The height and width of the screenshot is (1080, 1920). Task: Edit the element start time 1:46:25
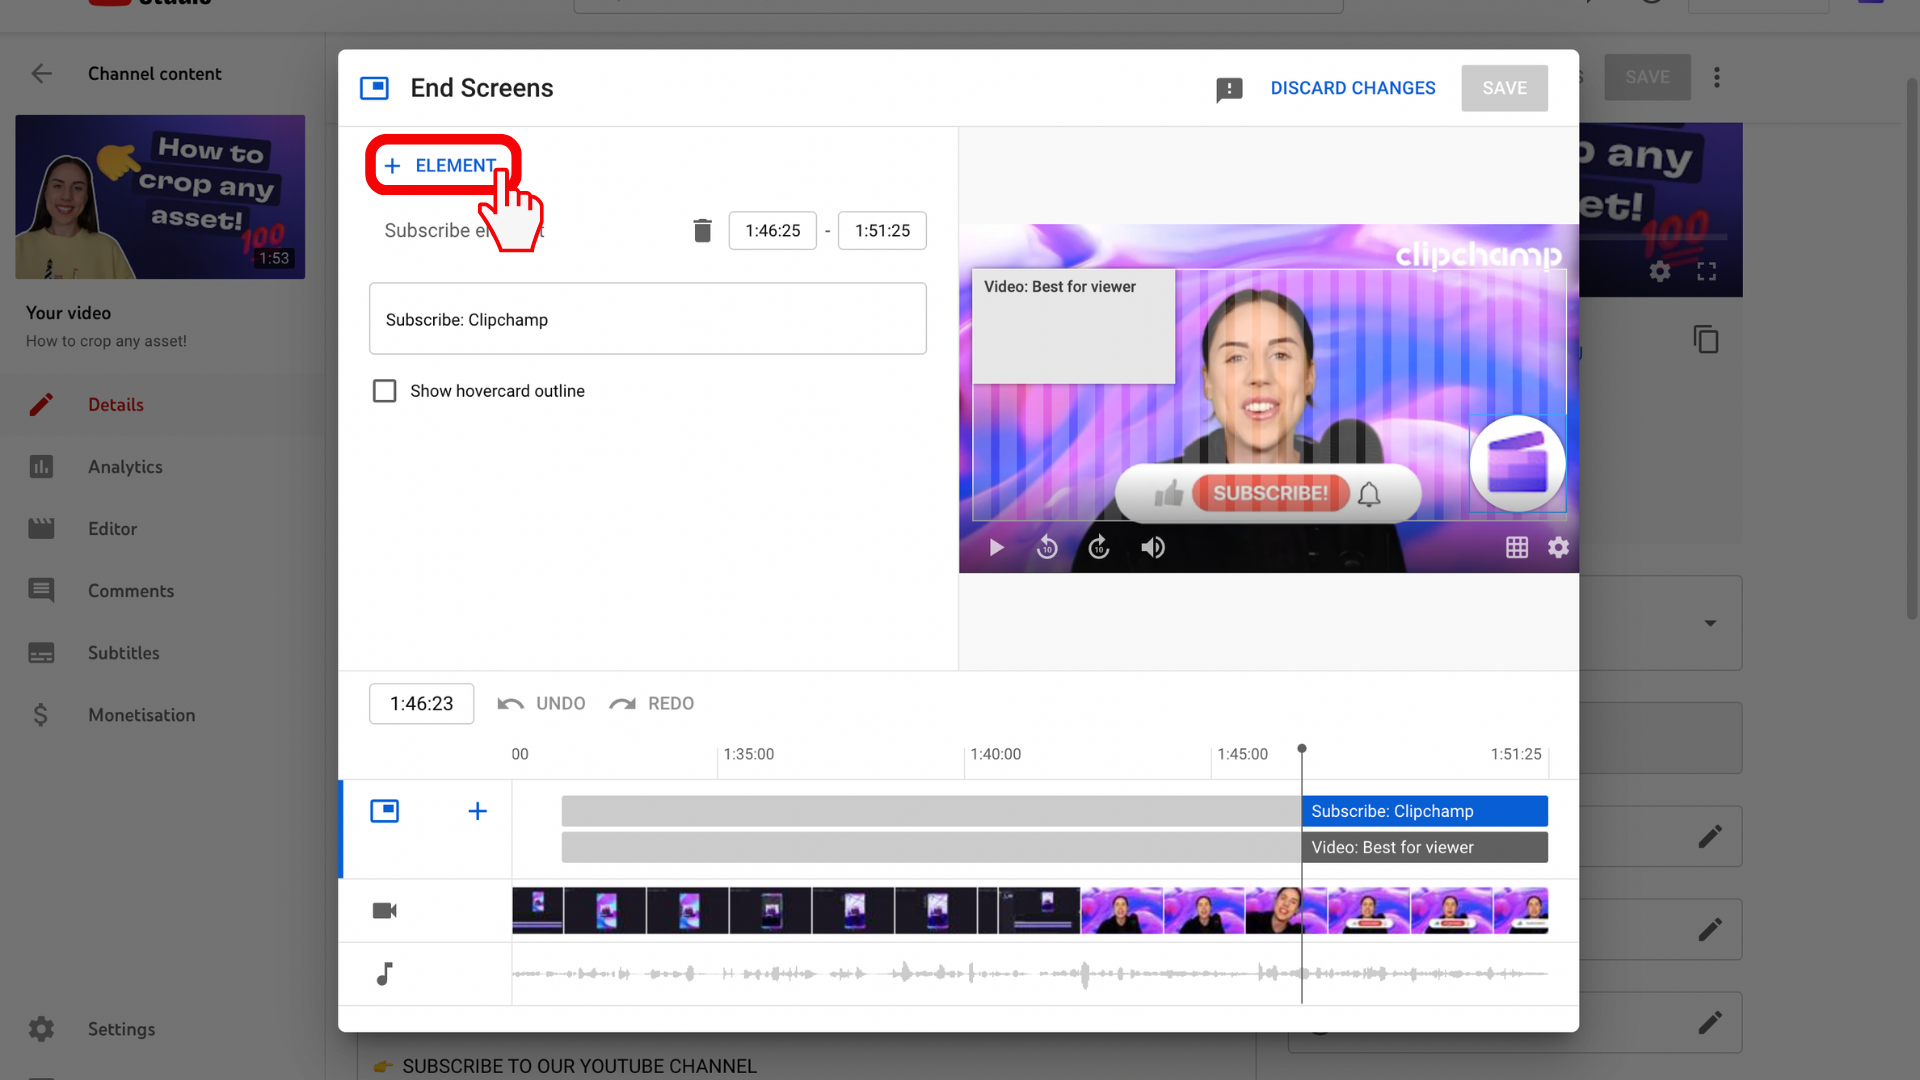point(773,230)
